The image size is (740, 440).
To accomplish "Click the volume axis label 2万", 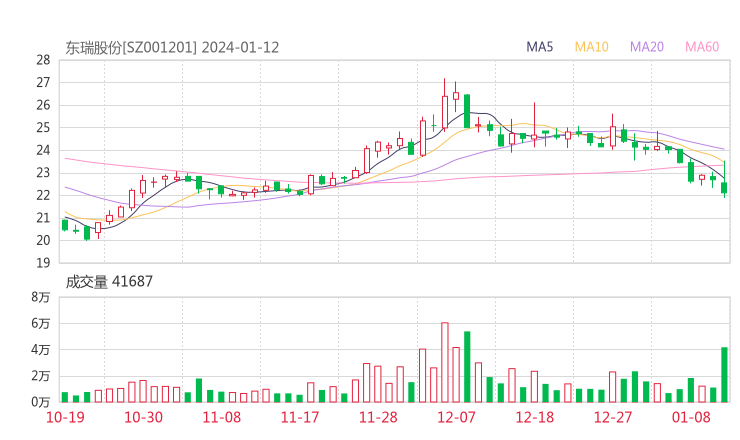I will pos(41,376).
